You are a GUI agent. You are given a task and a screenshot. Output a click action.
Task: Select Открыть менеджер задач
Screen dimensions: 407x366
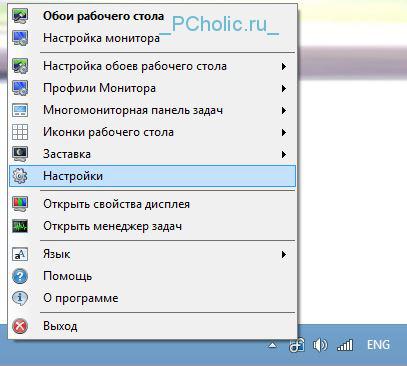(152, 226)
